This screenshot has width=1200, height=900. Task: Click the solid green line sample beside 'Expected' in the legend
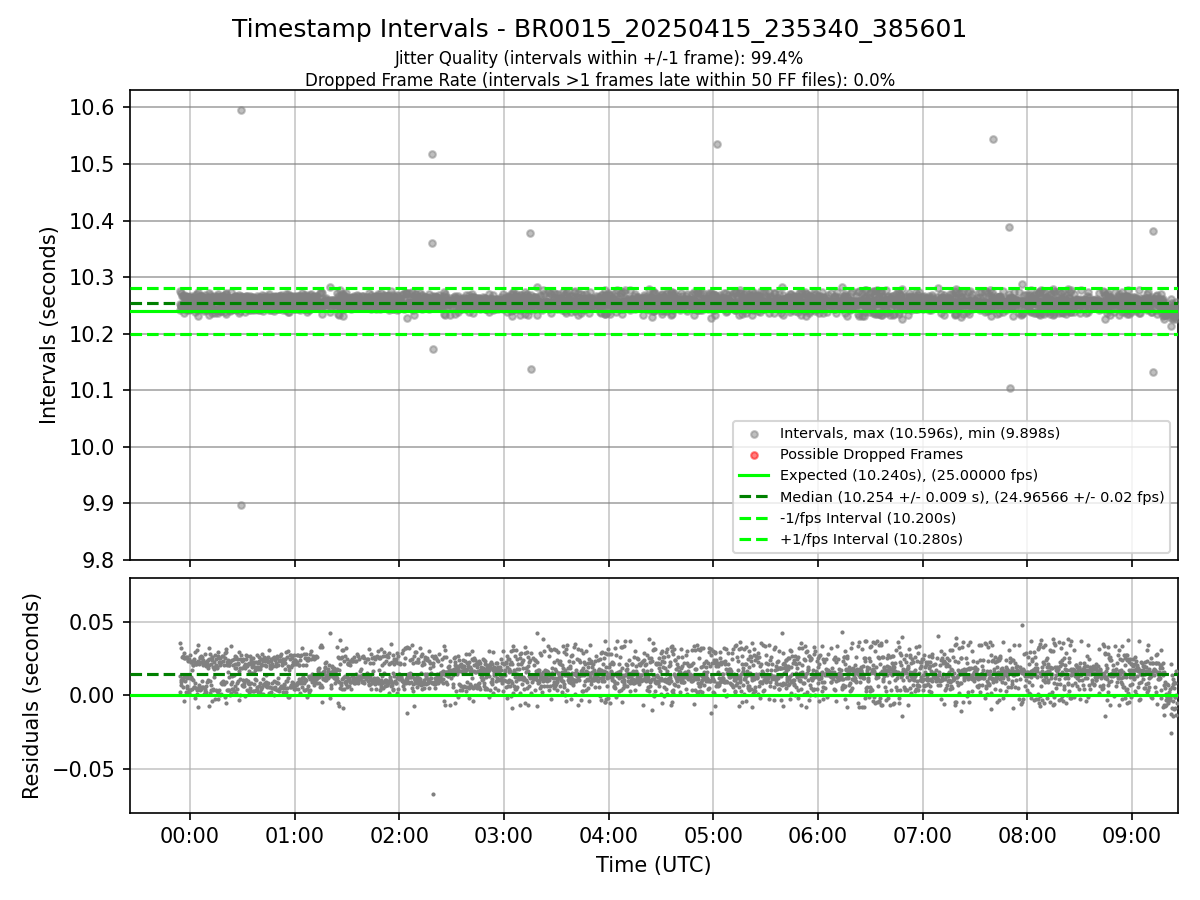coord(755,476)
